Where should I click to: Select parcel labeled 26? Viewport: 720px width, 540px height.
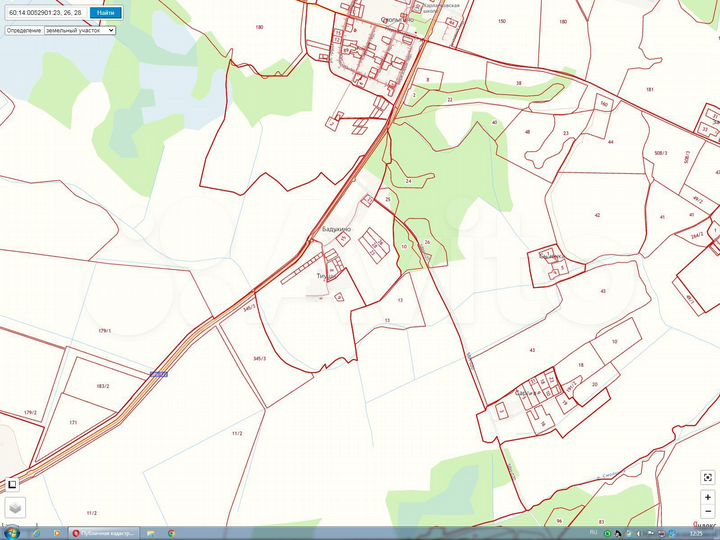pos(427,242)
